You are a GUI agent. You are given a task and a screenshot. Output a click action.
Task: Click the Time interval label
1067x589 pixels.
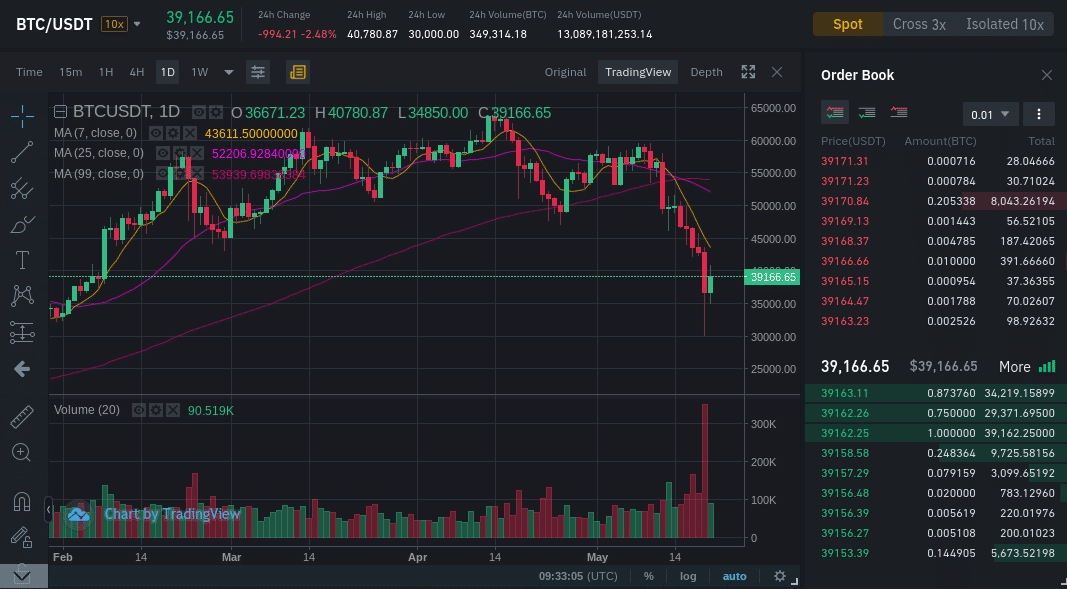[x=29, y=72]
